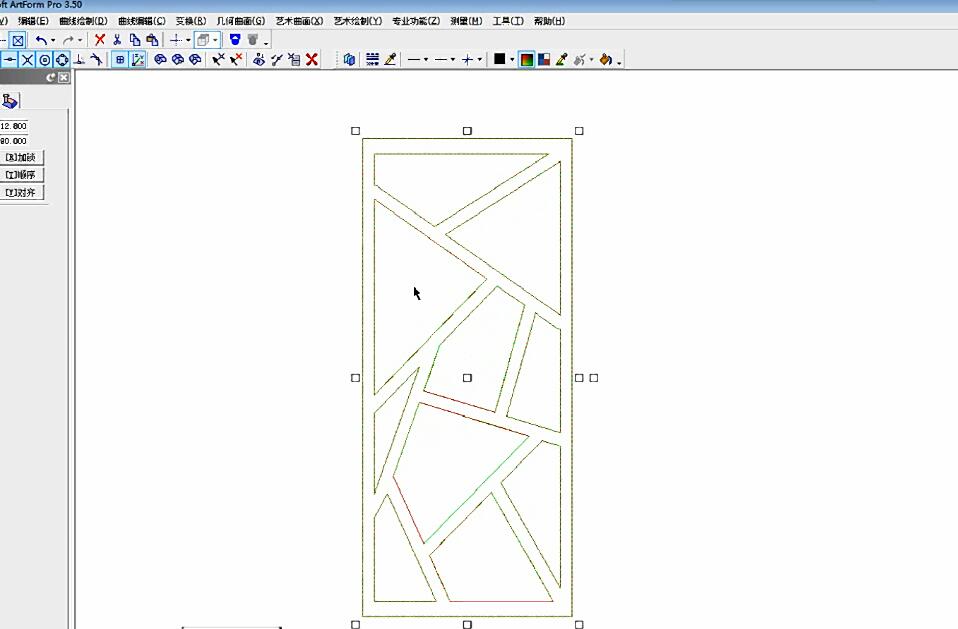958x629 pixels.
Task: Open the 编辑(E) menu
Action: 33,21
